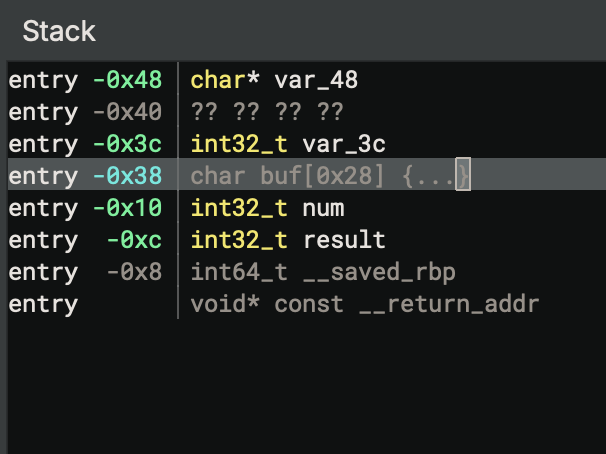
Task: Select the -0x38 stack offset
Action: (127, 176)
